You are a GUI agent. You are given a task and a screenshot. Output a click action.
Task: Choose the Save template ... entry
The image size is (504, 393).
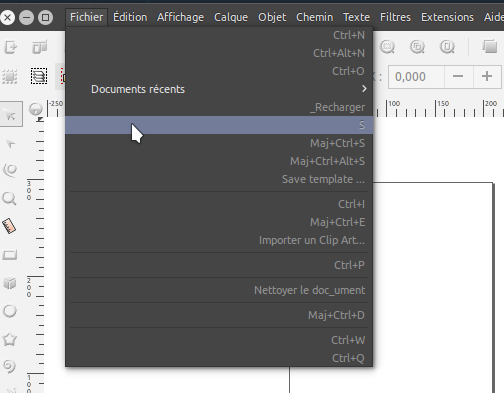click(x=219, y=179)
